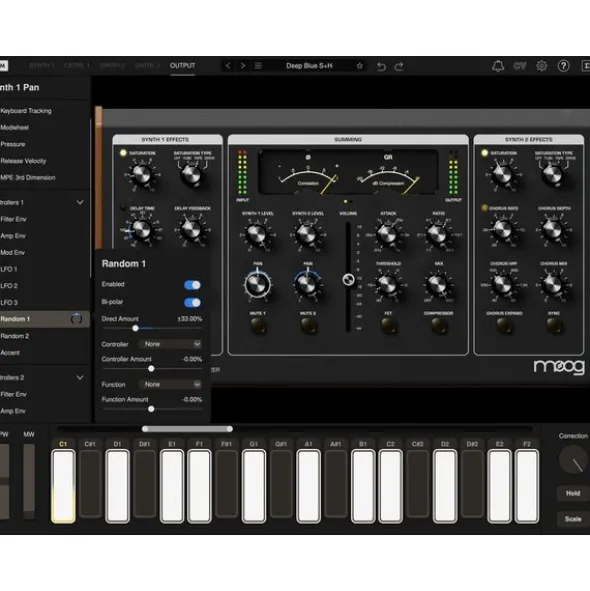Open the preset list menu icon
This screenshot has width=590, height=591.
pos(258,66)
